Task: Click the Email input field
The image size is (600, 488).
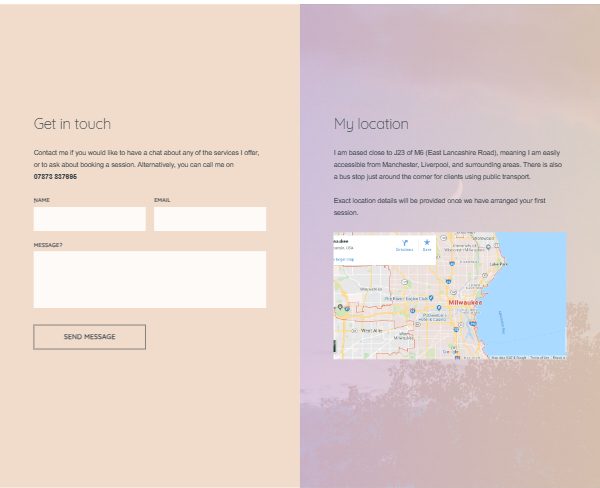Action: (x=210, y=219)
